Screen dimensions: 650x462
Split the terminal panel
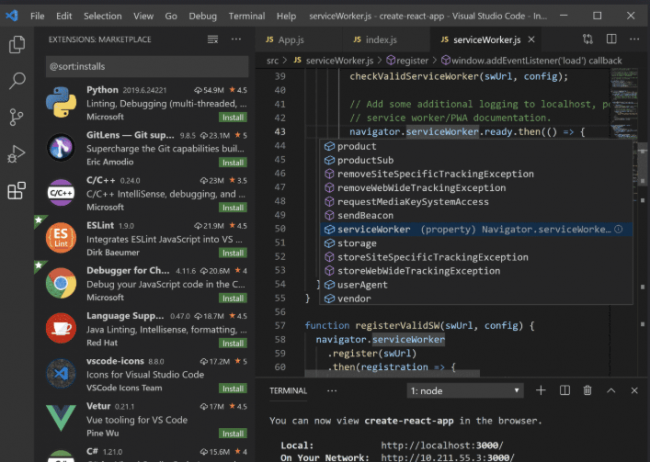(x=565, y=390)
